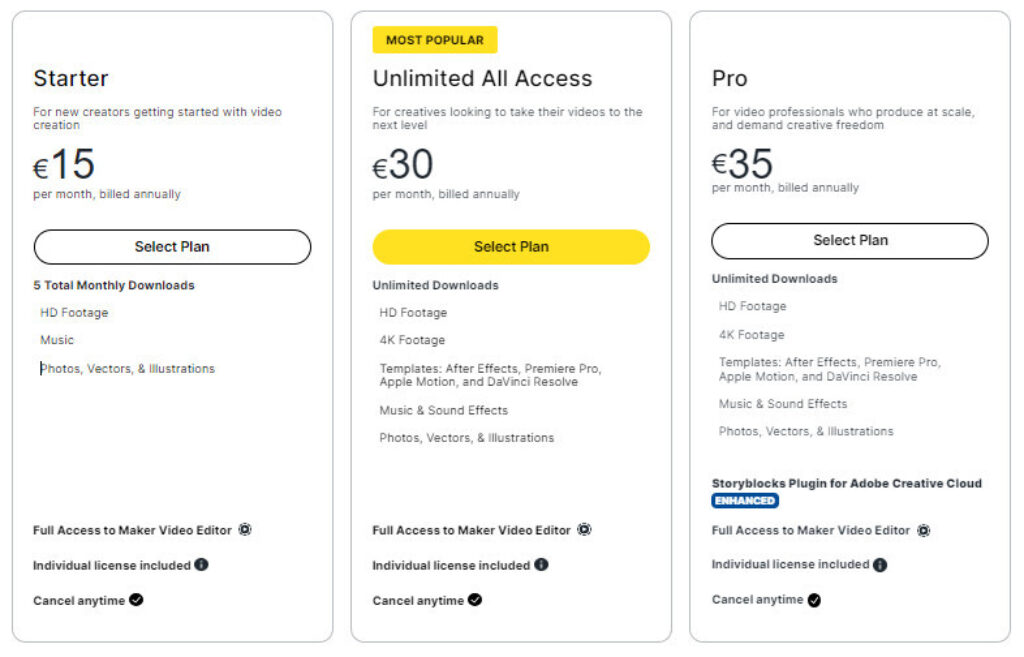The width and height of the screenshot is (1024, 657).
Task: Select Plan for the Starter tier
Action: 172,246
